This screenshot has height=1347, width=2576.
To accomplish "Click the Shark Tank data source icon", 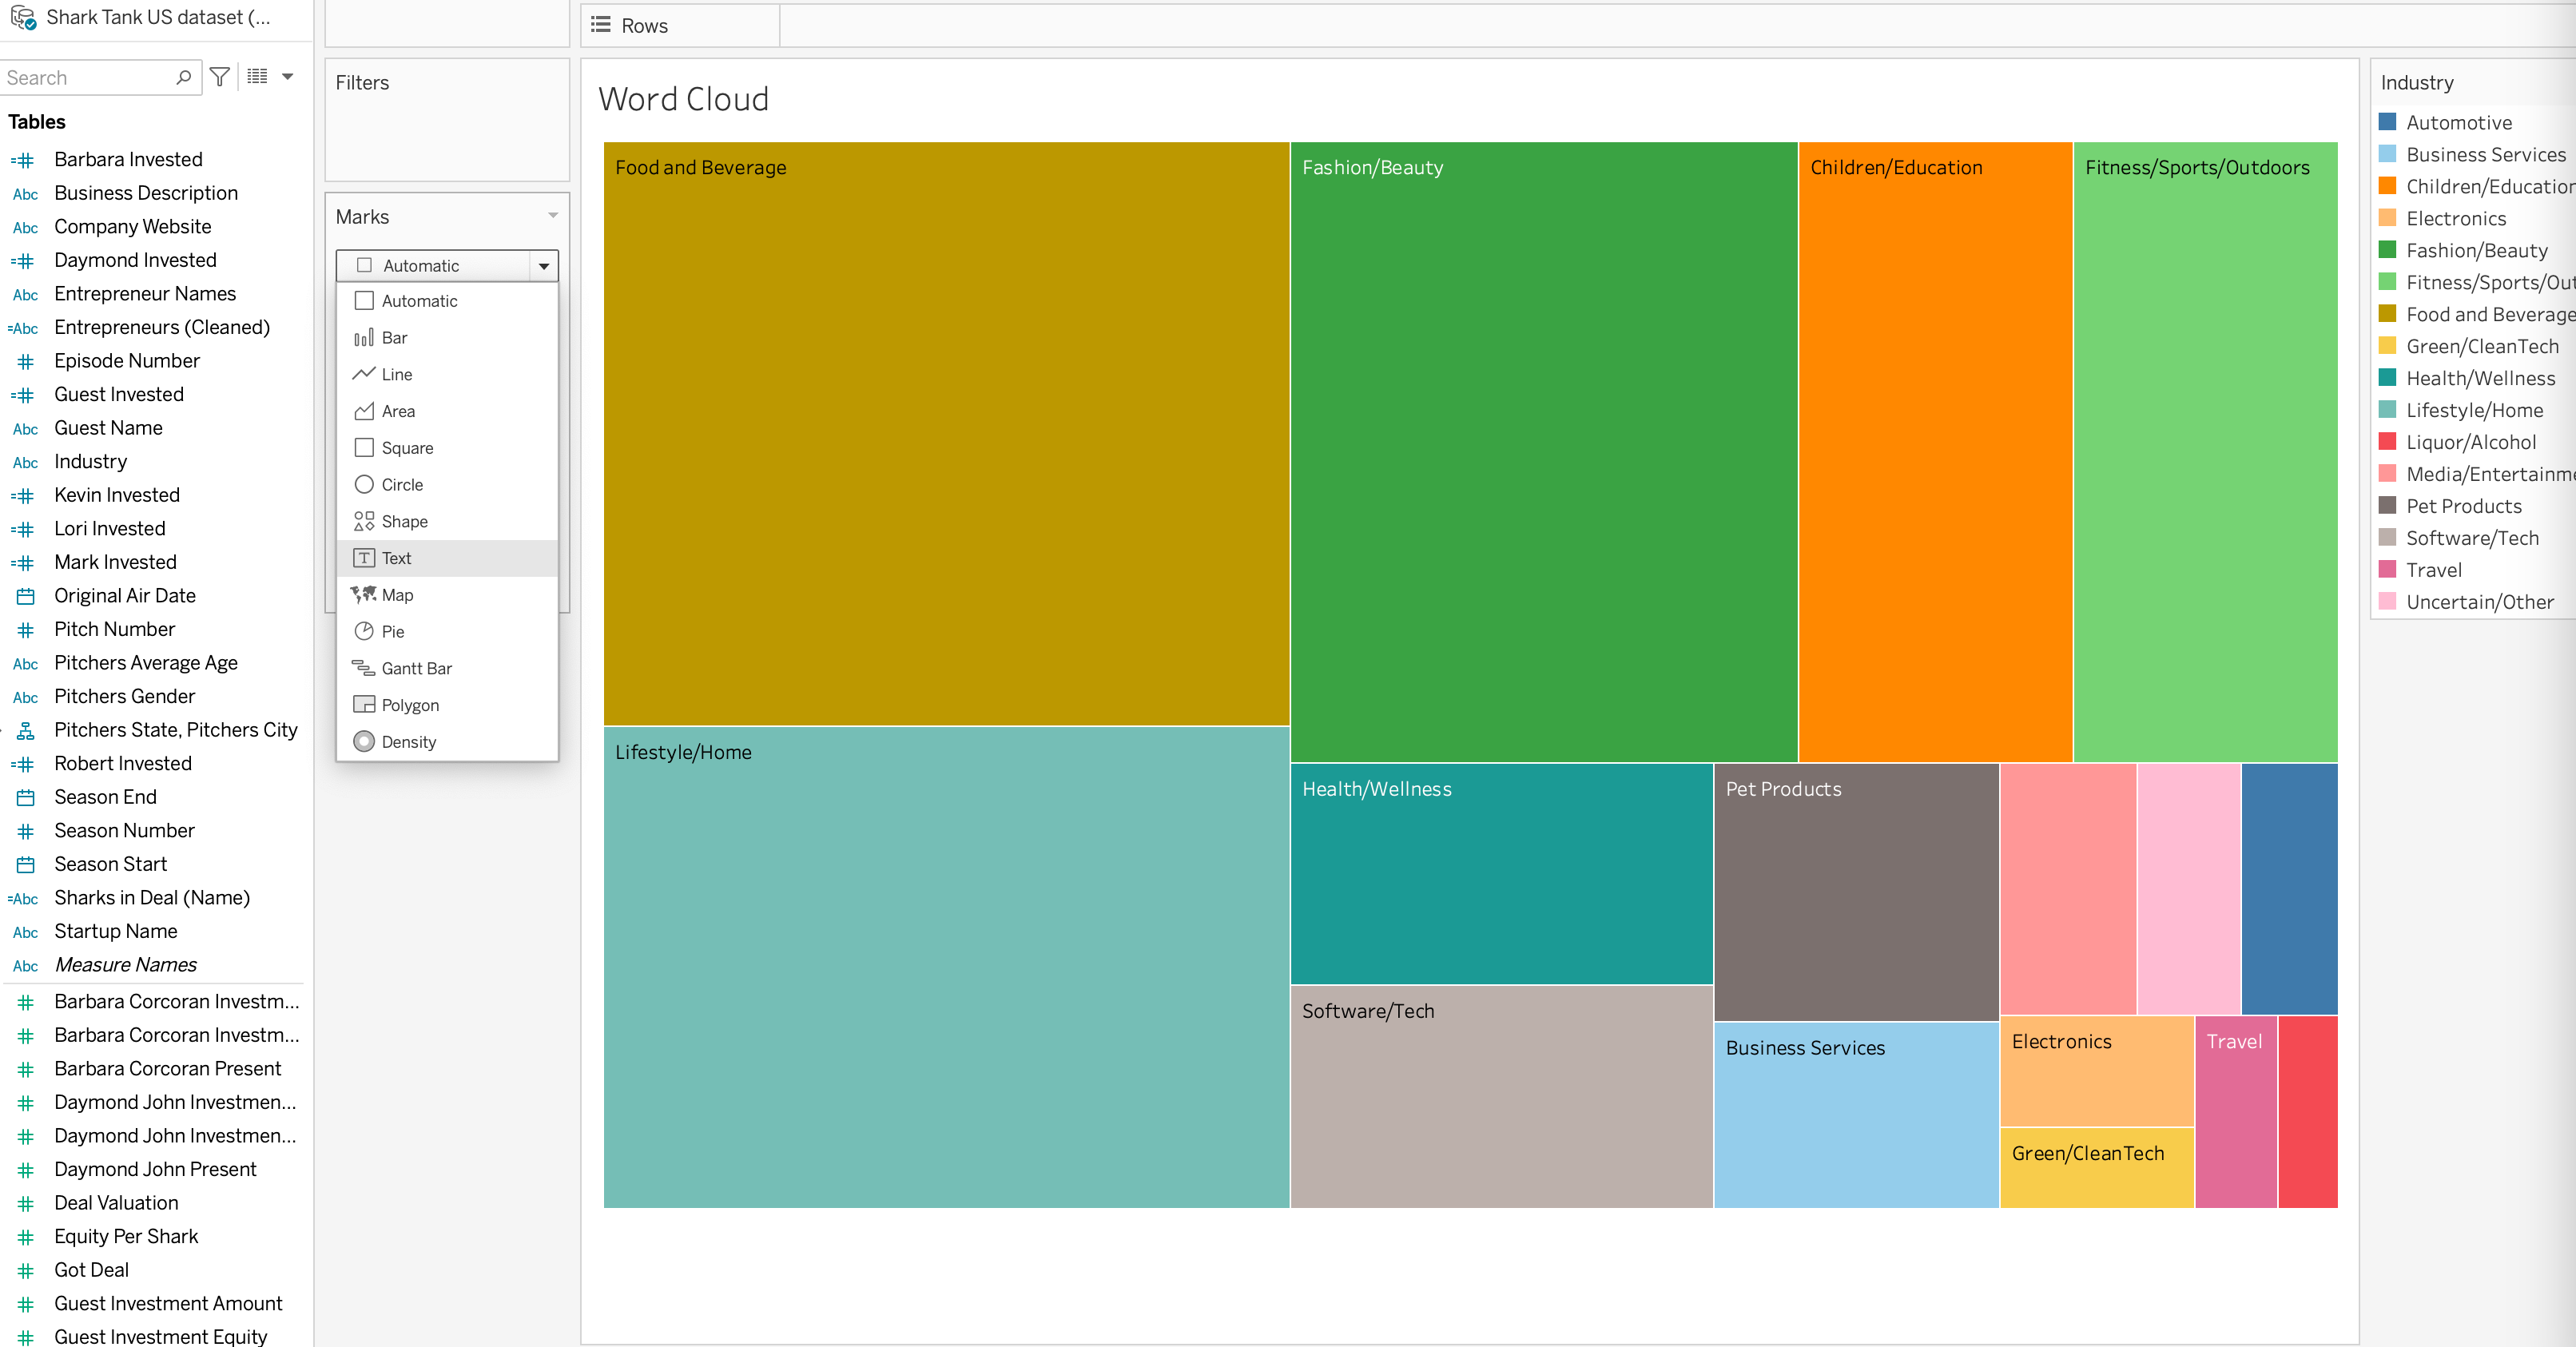I will 23,17.
